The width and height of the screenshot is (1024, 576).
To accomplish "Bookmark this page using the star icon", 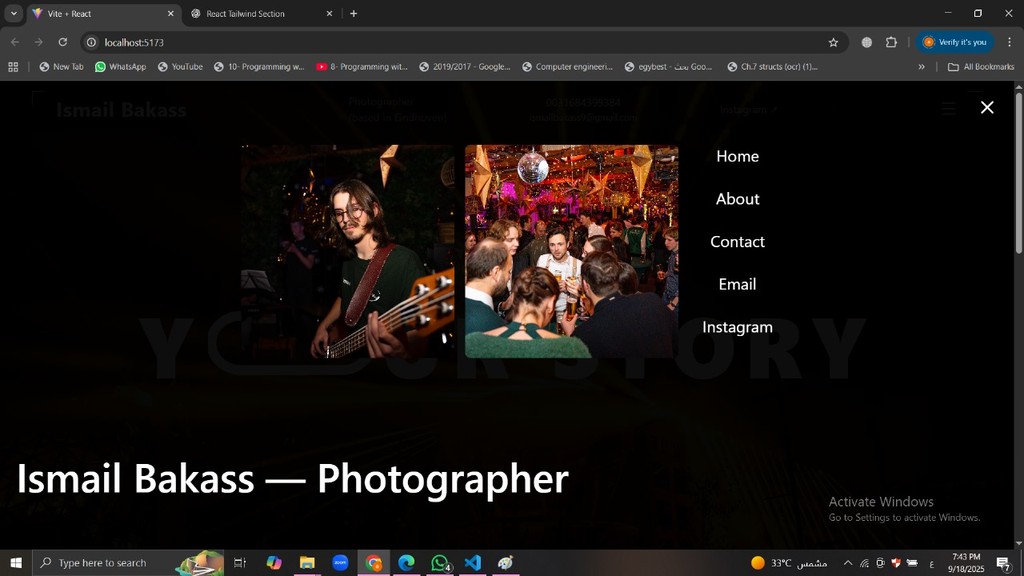I will tap(833, 42).
